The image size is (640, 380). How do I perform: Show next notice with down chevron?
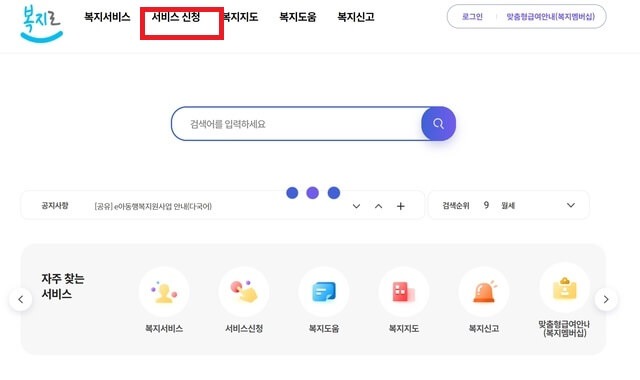pyautogui.click(x=356, y=206)
